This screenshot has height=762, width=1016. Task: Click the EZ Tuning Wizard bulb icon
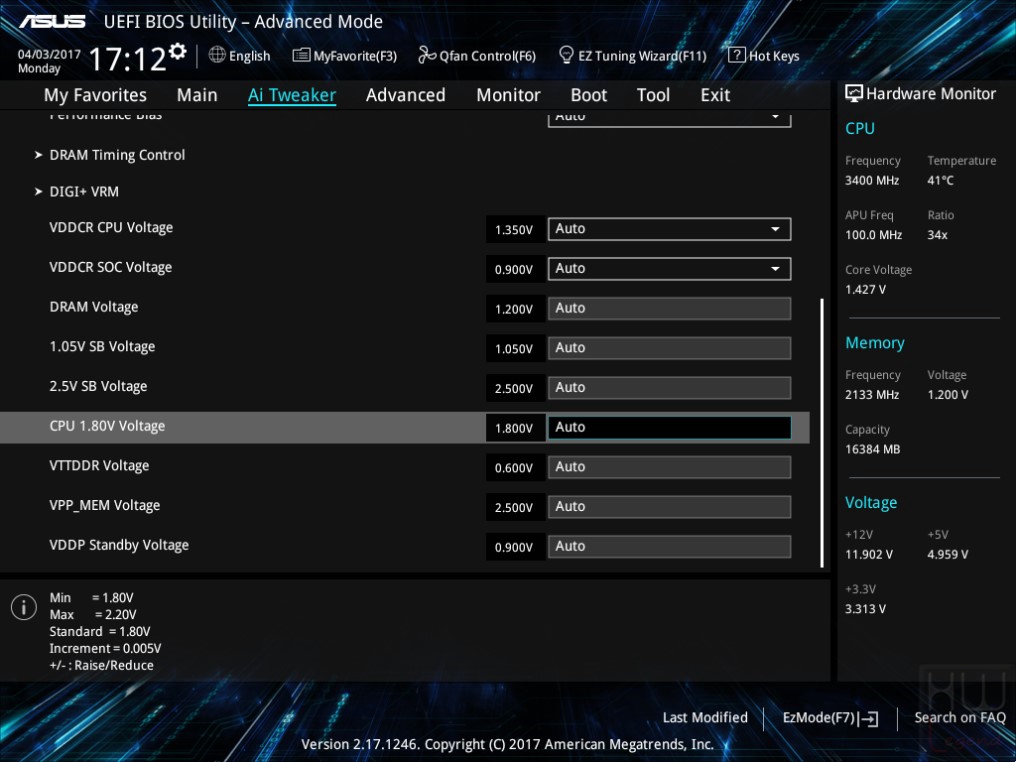click(566, 55)
